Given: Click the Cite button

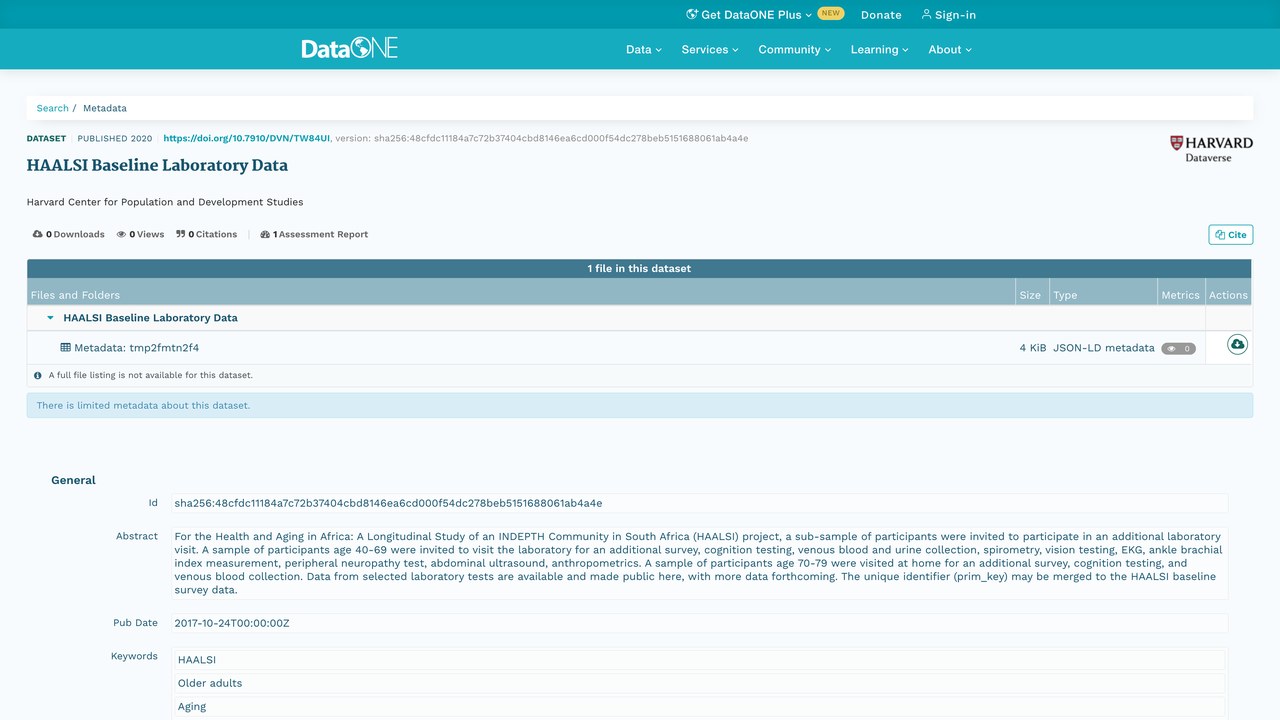Looking at the screenshot, I should pyautogui.click(x=1230, y=235).
